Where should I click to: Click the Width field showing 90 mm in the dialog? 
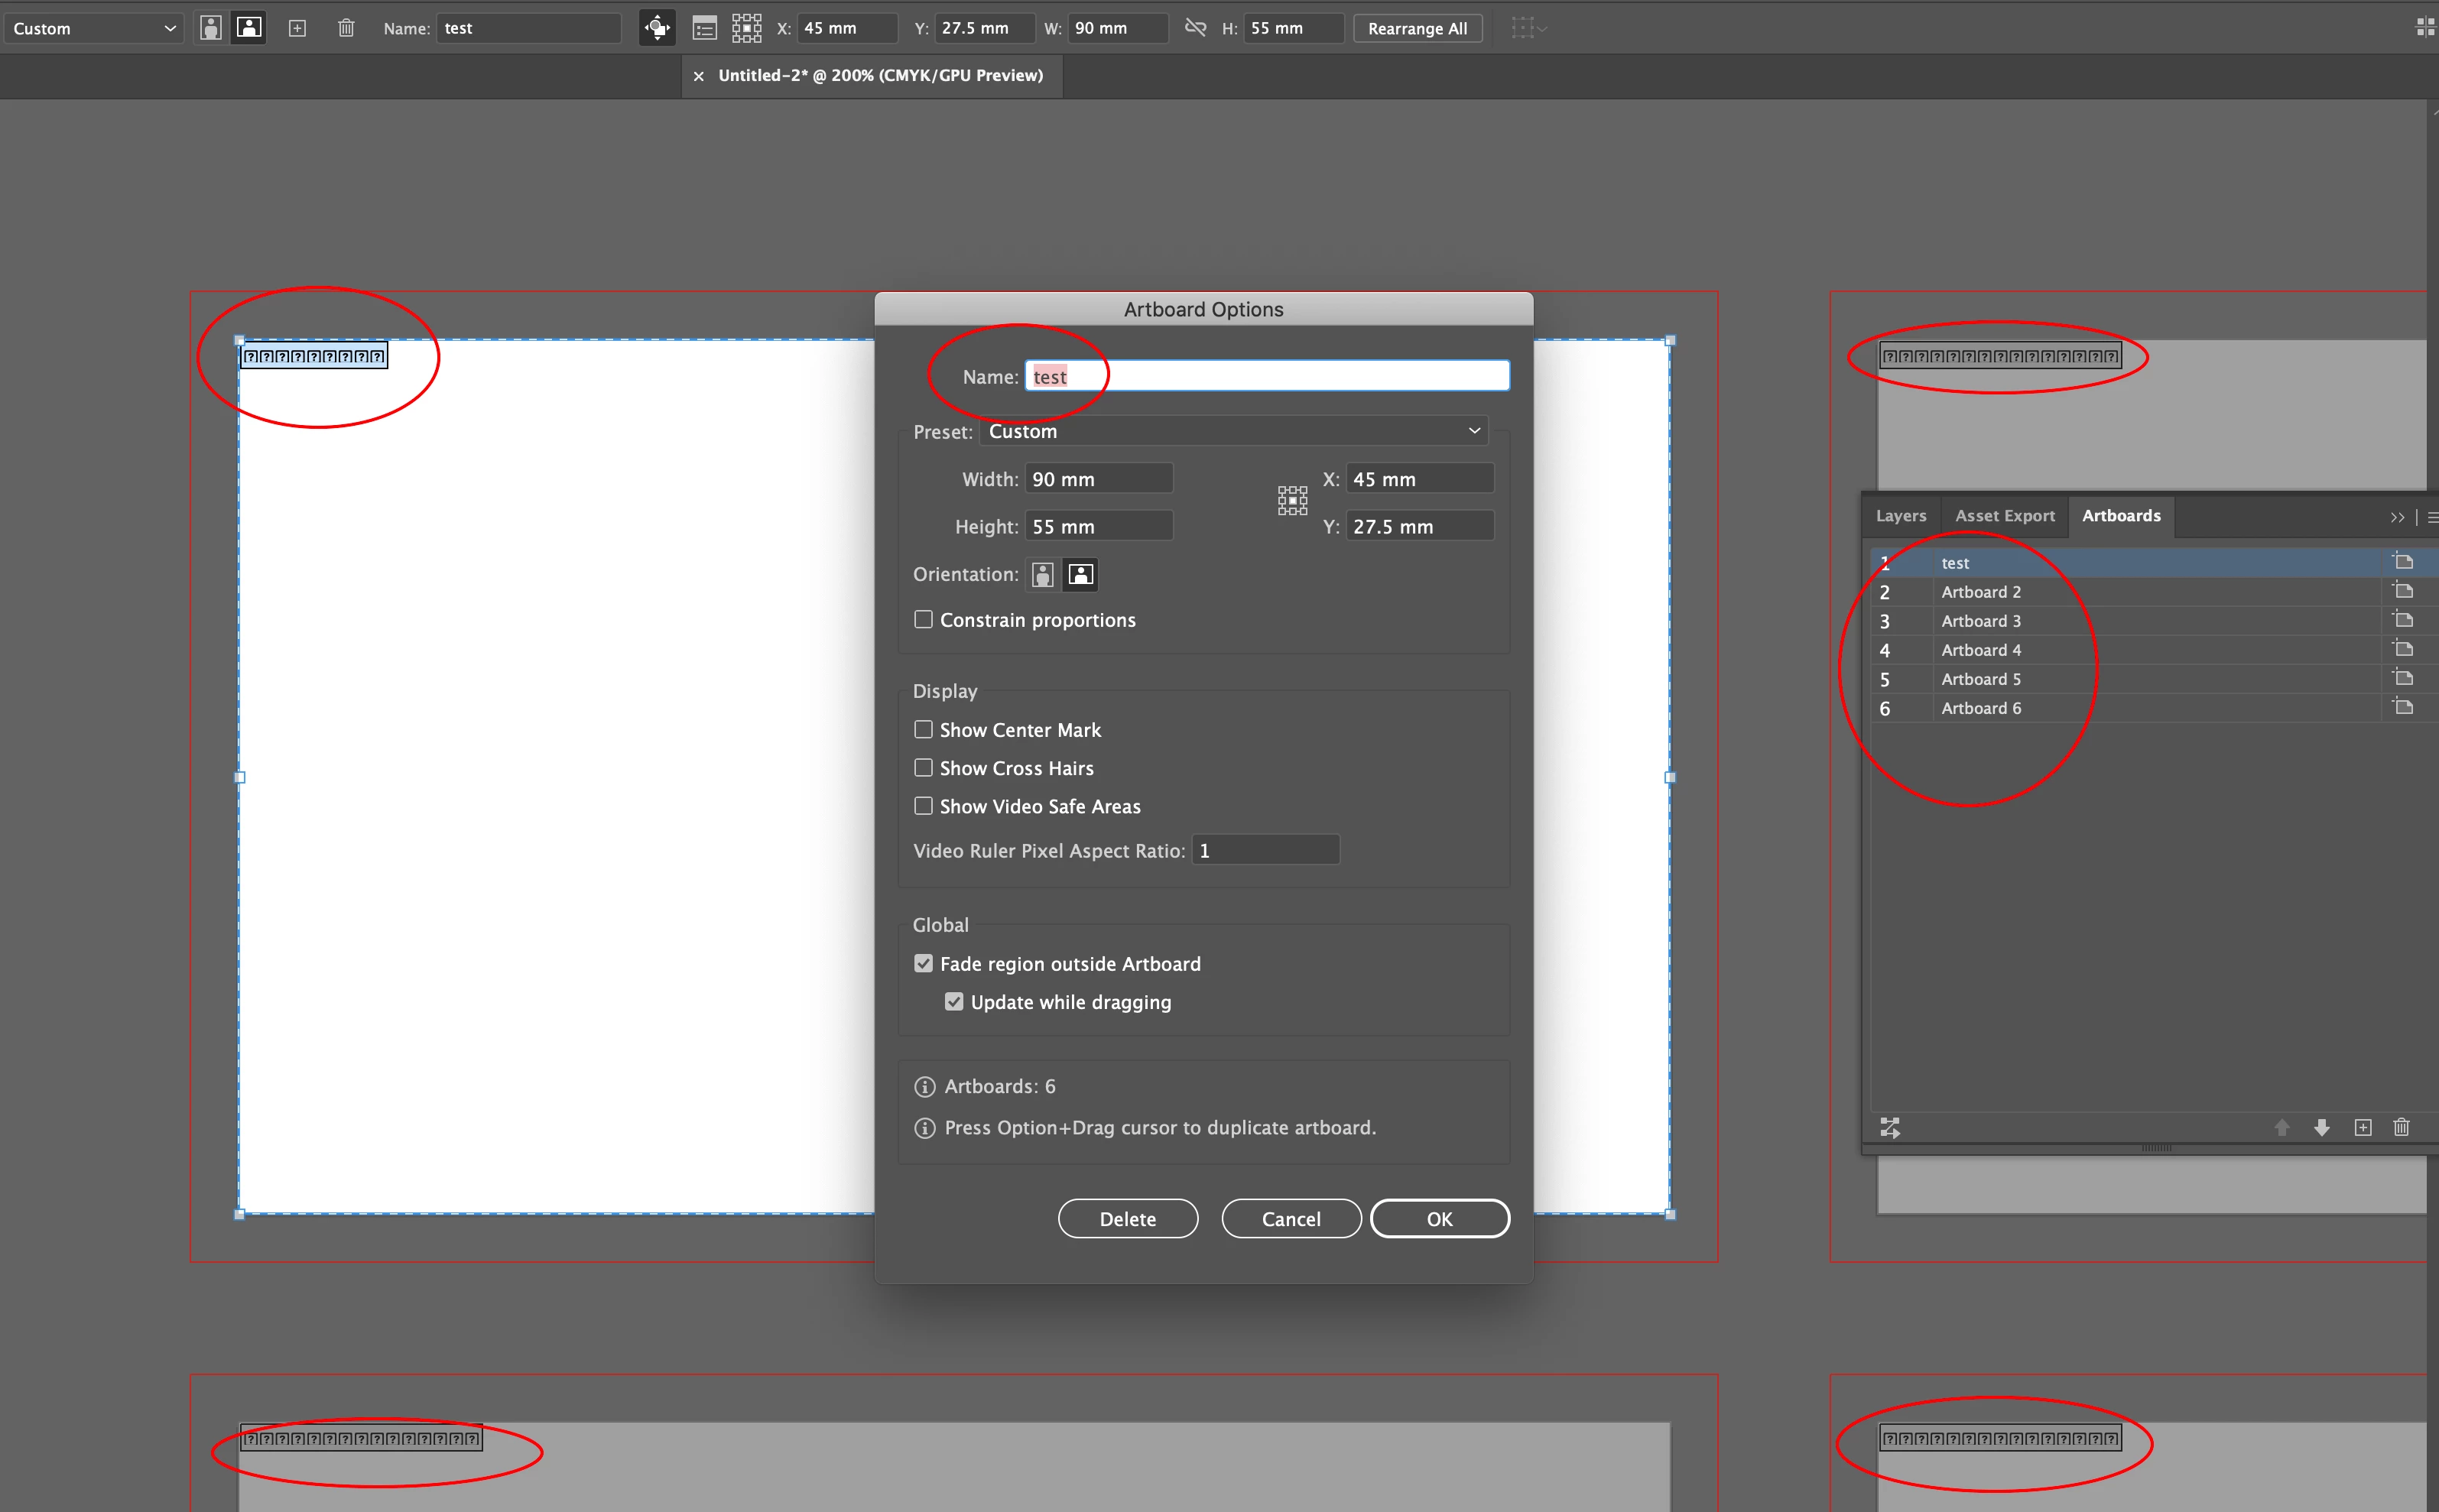[1098, 479]
